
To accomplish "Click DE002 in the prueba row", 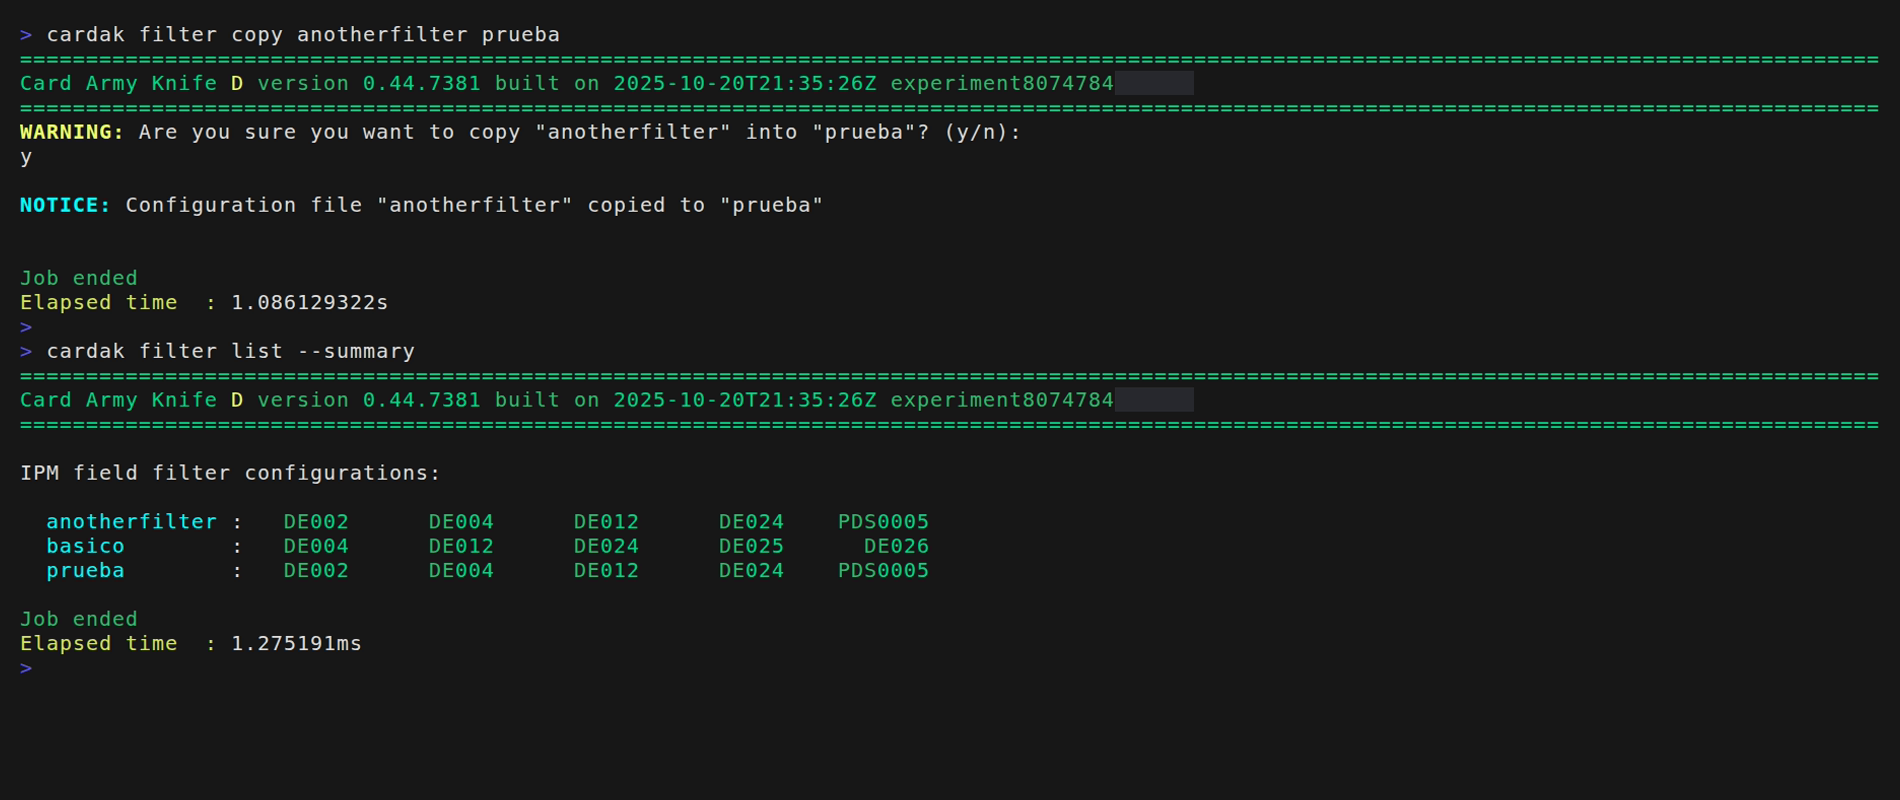I will (x=316, y=571).
